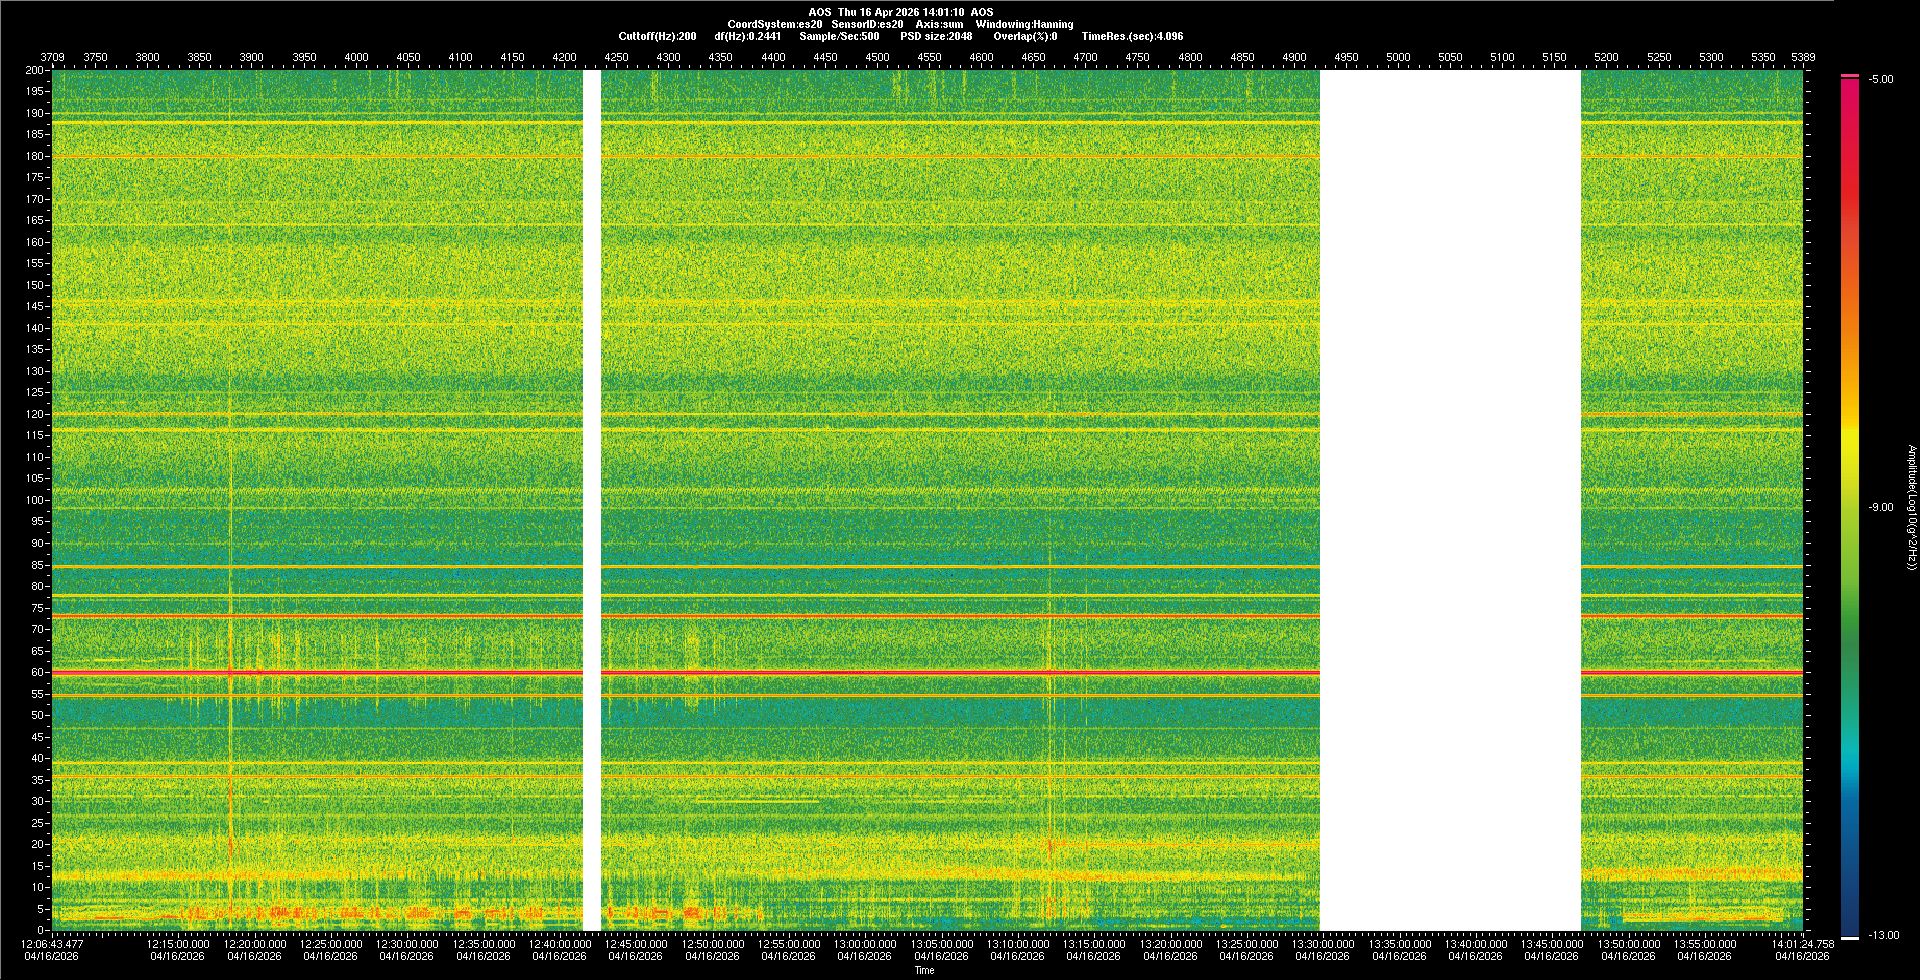Click the 4500 tick on the top axis
The height and width of the screenshot is (980, 1920).
click(877, 57)
